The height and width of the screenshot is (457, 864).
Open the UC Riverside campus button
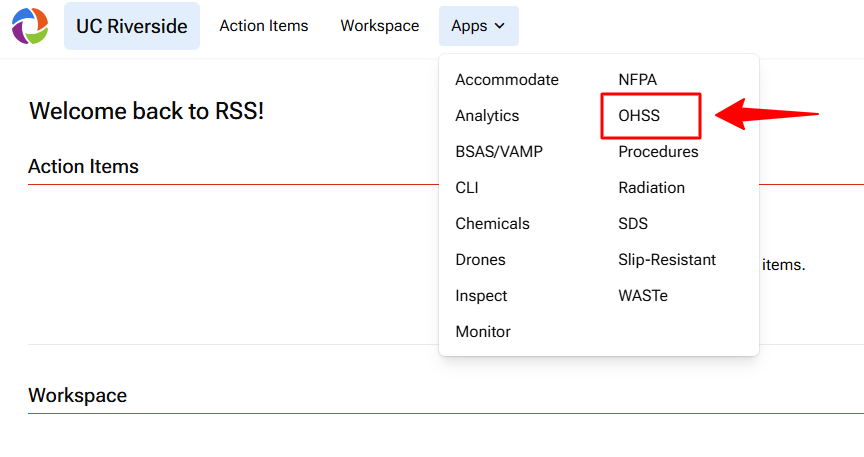tap(131, 26)
